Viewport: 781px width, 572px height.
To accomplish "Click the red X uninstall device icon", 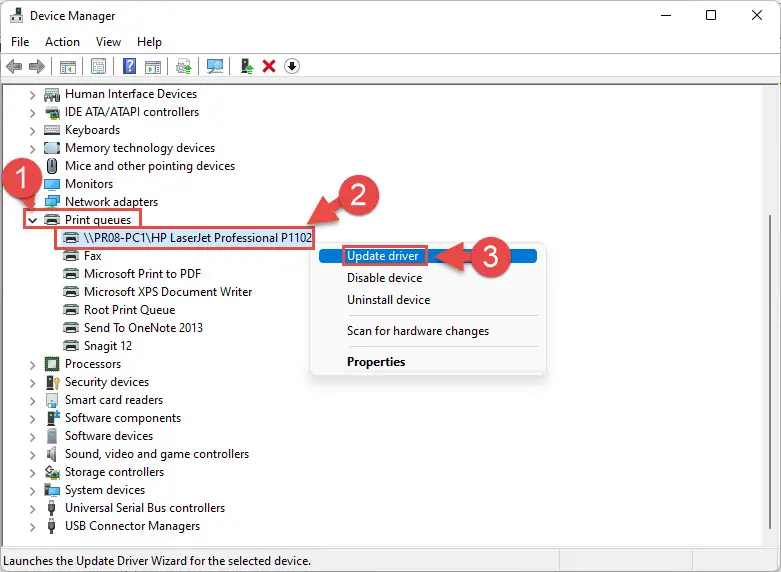I will pos(269,66).
